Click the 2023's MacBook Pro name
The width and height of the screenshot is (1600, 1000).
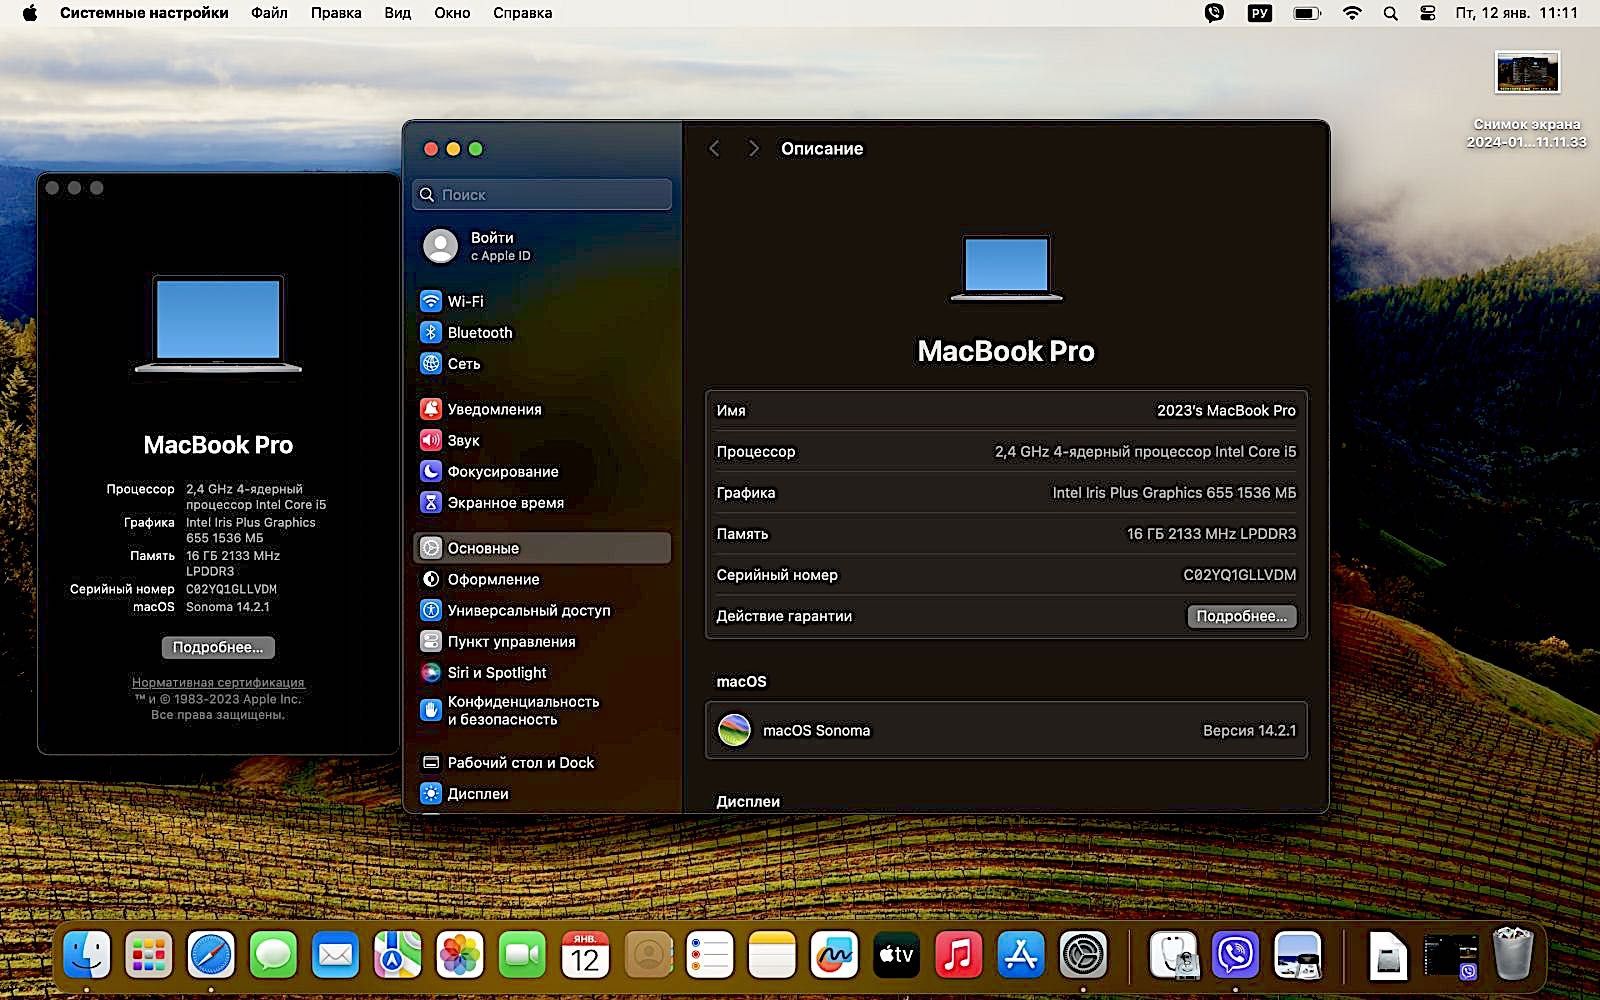pos(1226,410)
